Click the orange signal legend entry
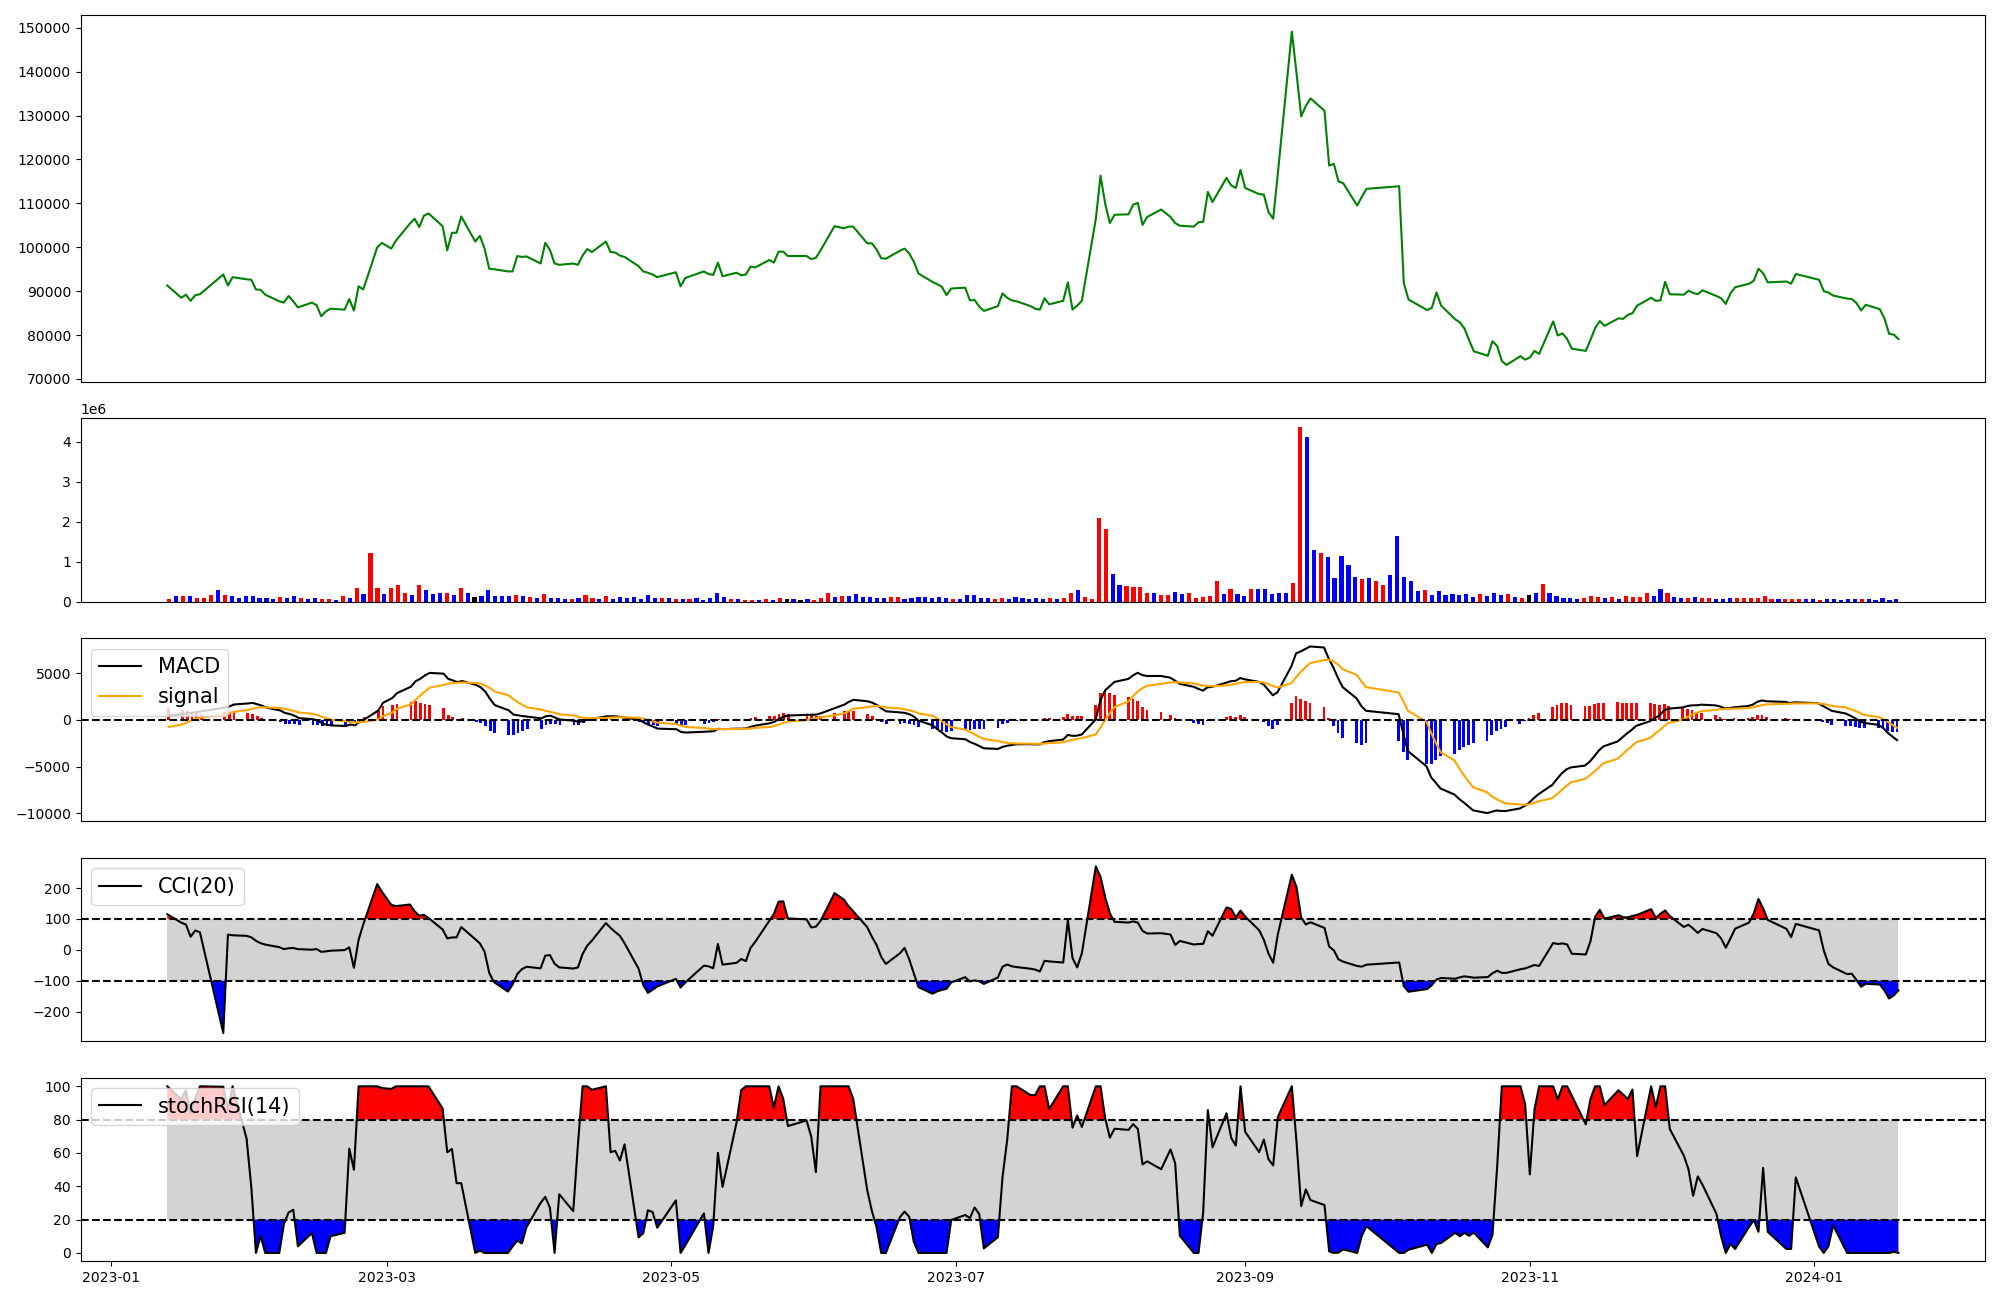2000x1300 pixels. (x=188, y=696)
